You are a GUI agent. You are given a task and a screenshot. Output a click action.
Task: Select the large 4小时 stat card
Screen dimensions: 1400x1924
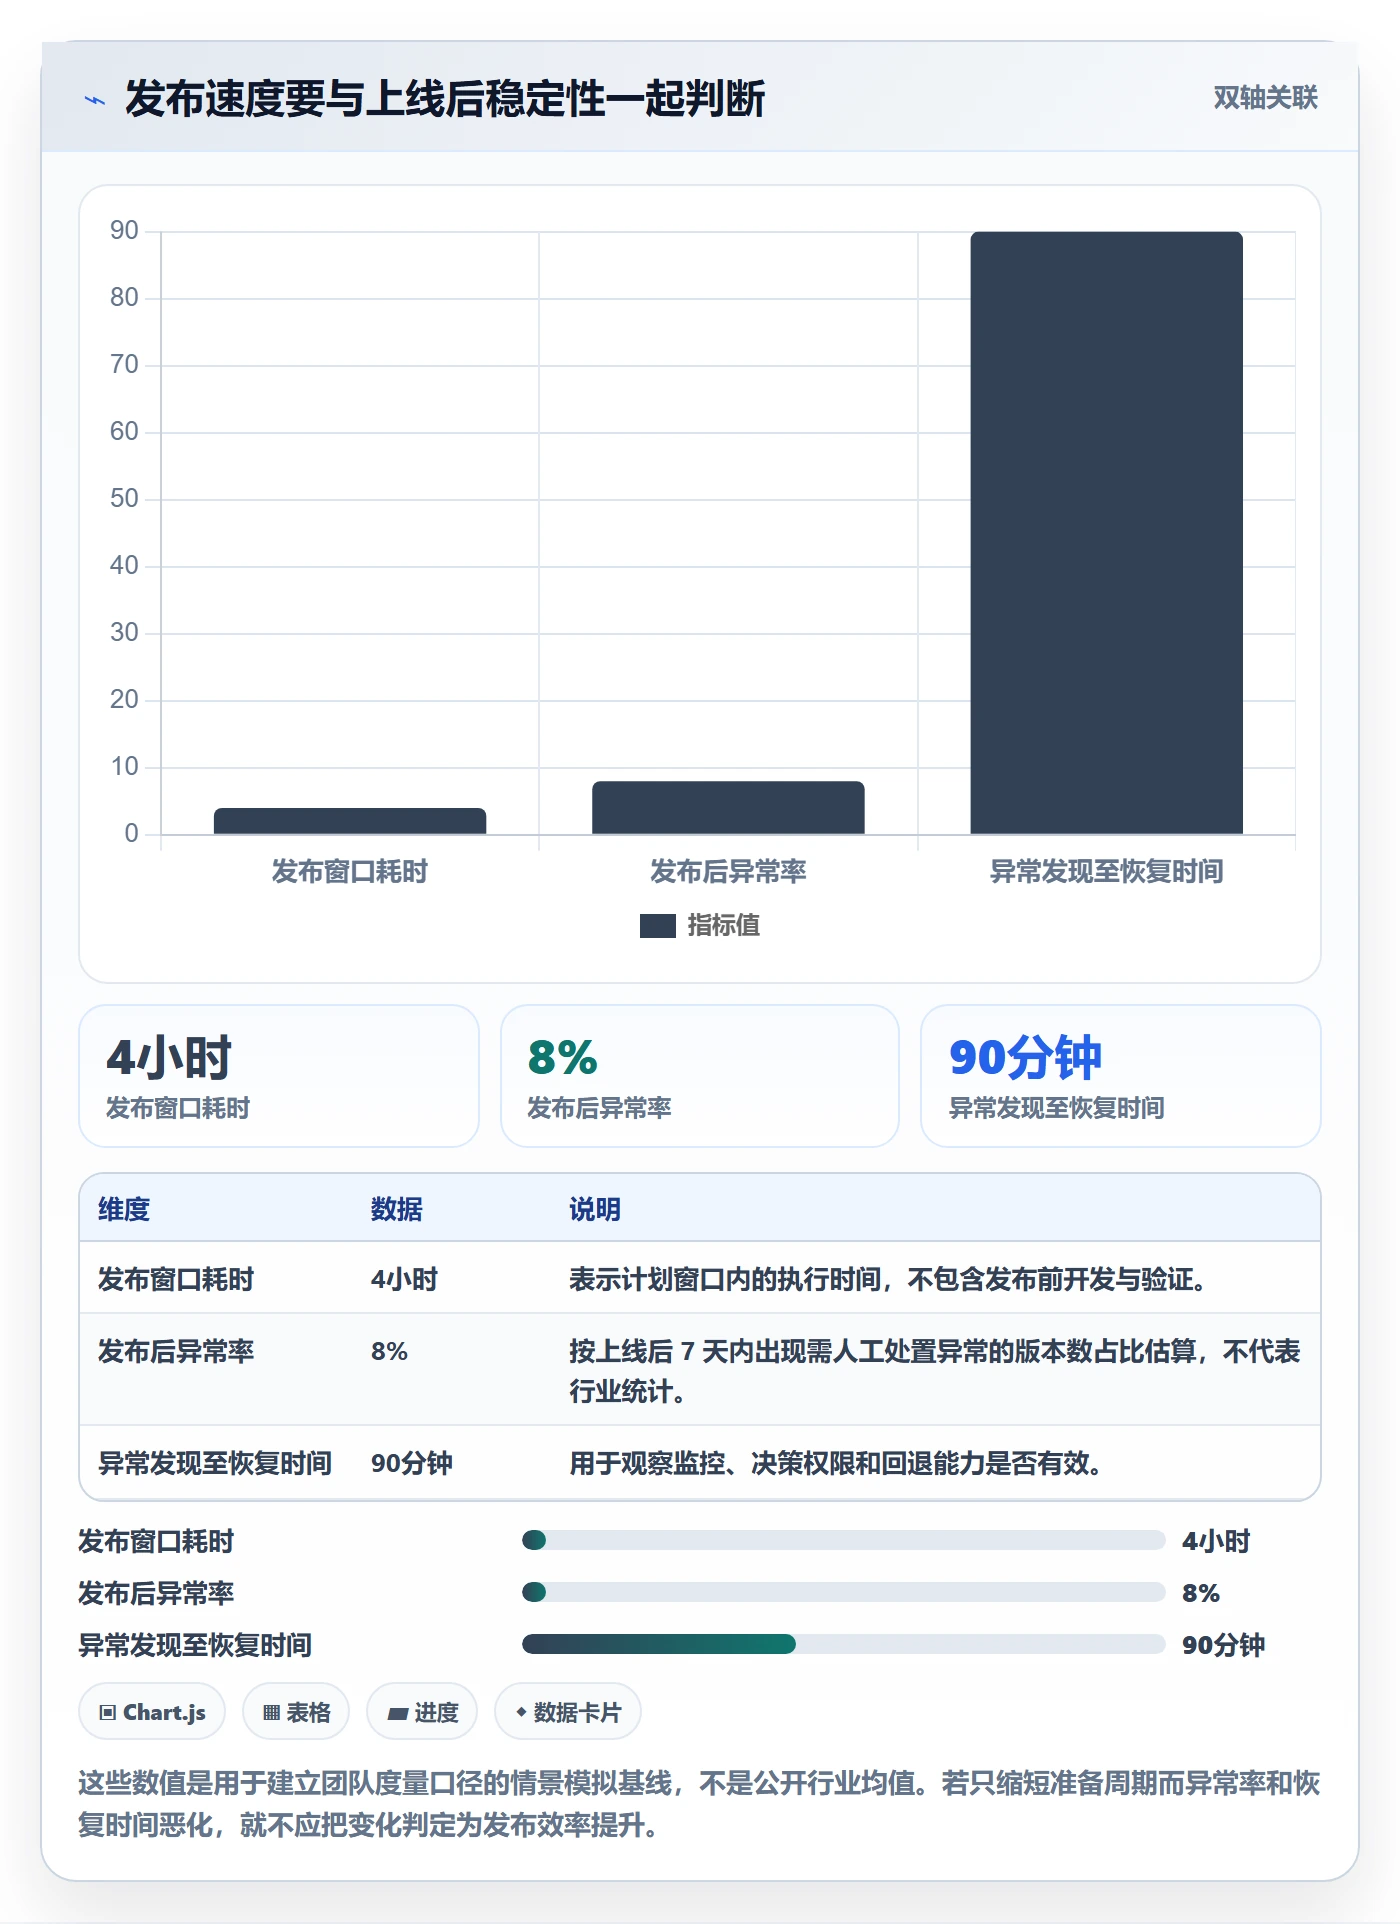coord(279,1076)
